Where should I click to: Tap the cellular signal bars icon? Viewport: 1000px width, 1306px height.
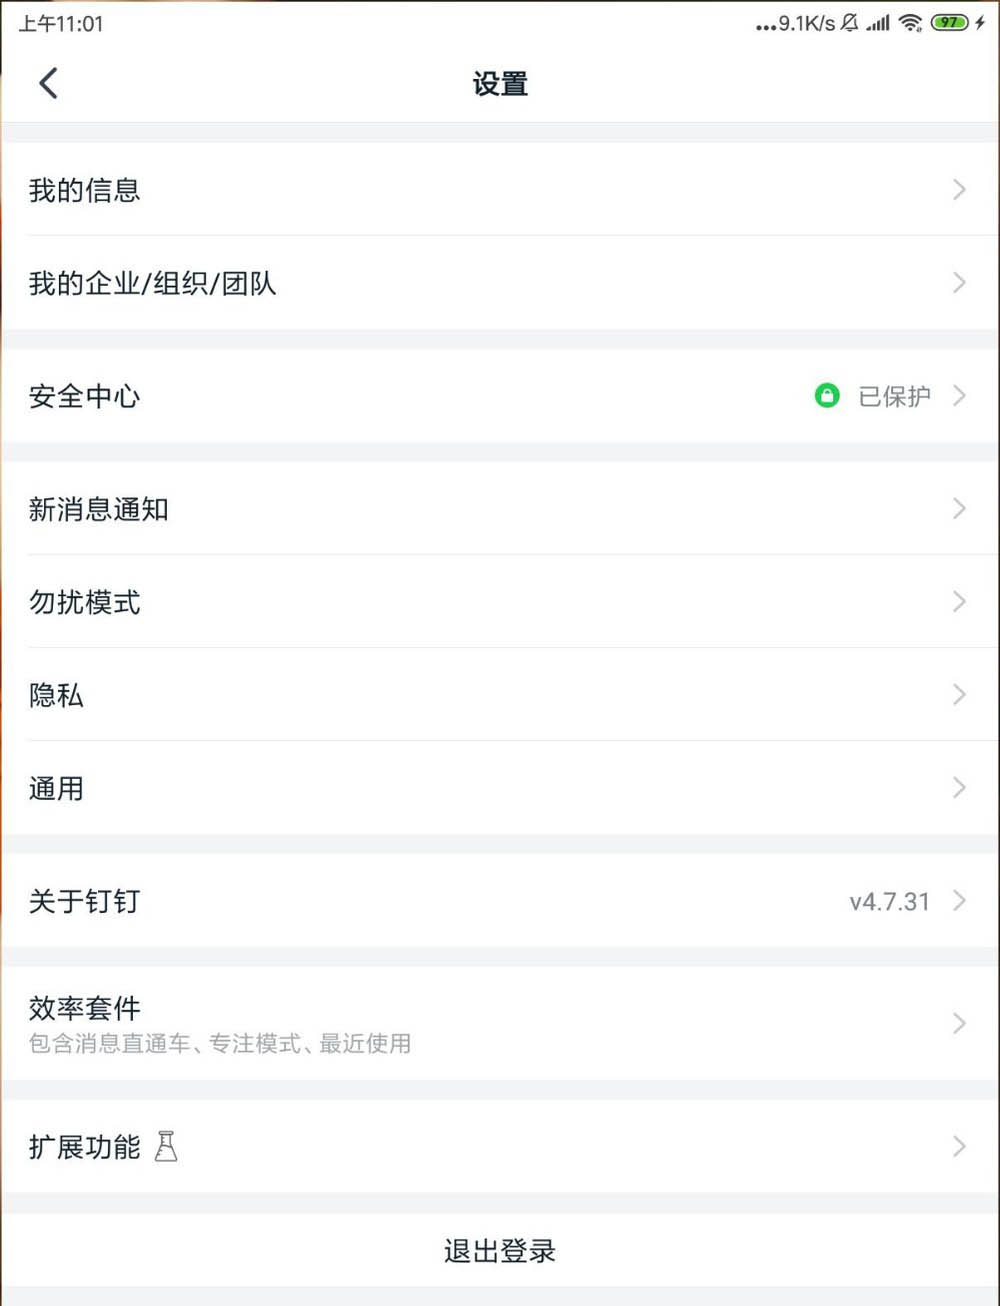[879, 22]
